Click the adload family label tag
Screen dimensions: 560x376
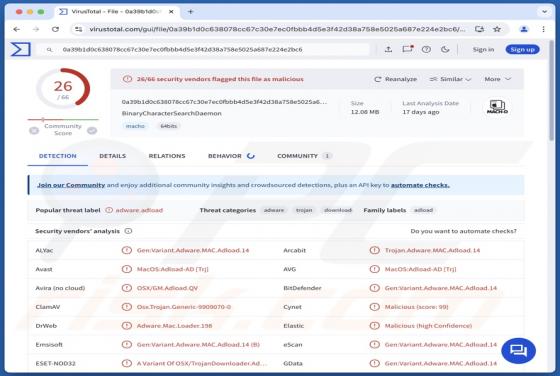click(423, 210)
